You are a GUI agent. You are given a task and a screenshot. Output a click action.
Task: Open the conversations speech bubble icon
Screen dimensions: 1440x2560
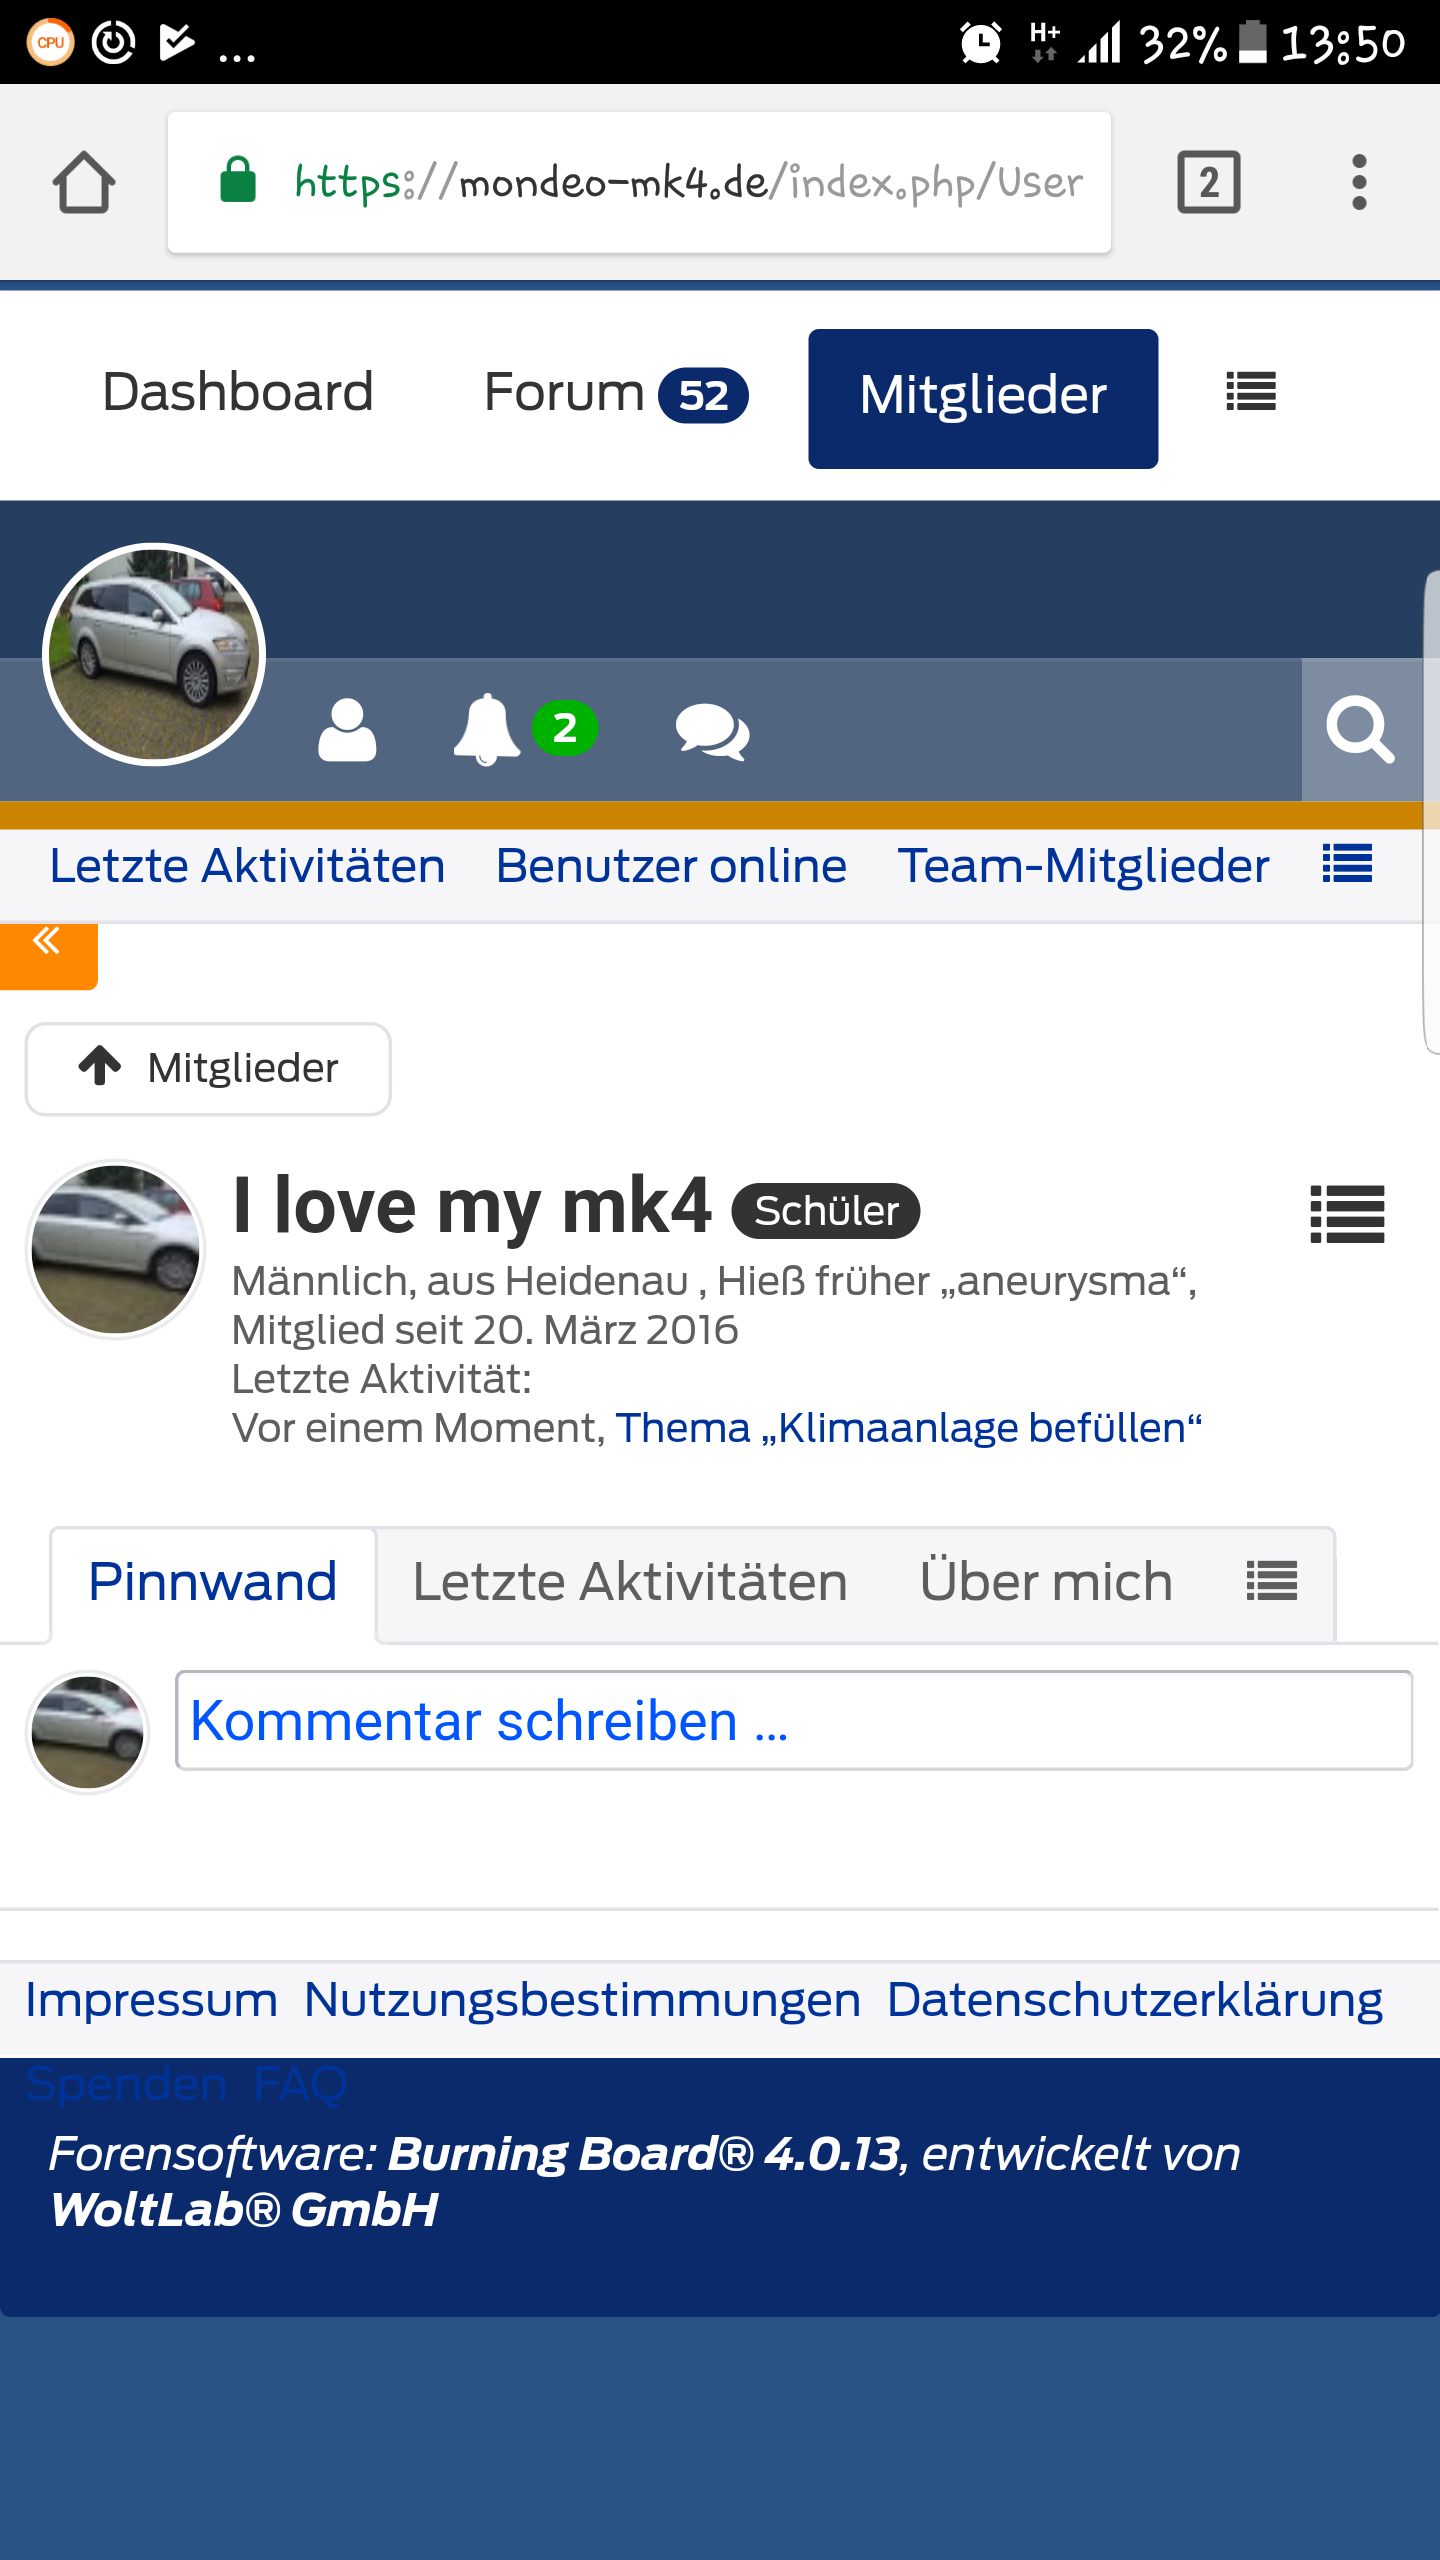click(x=712, y=732)
